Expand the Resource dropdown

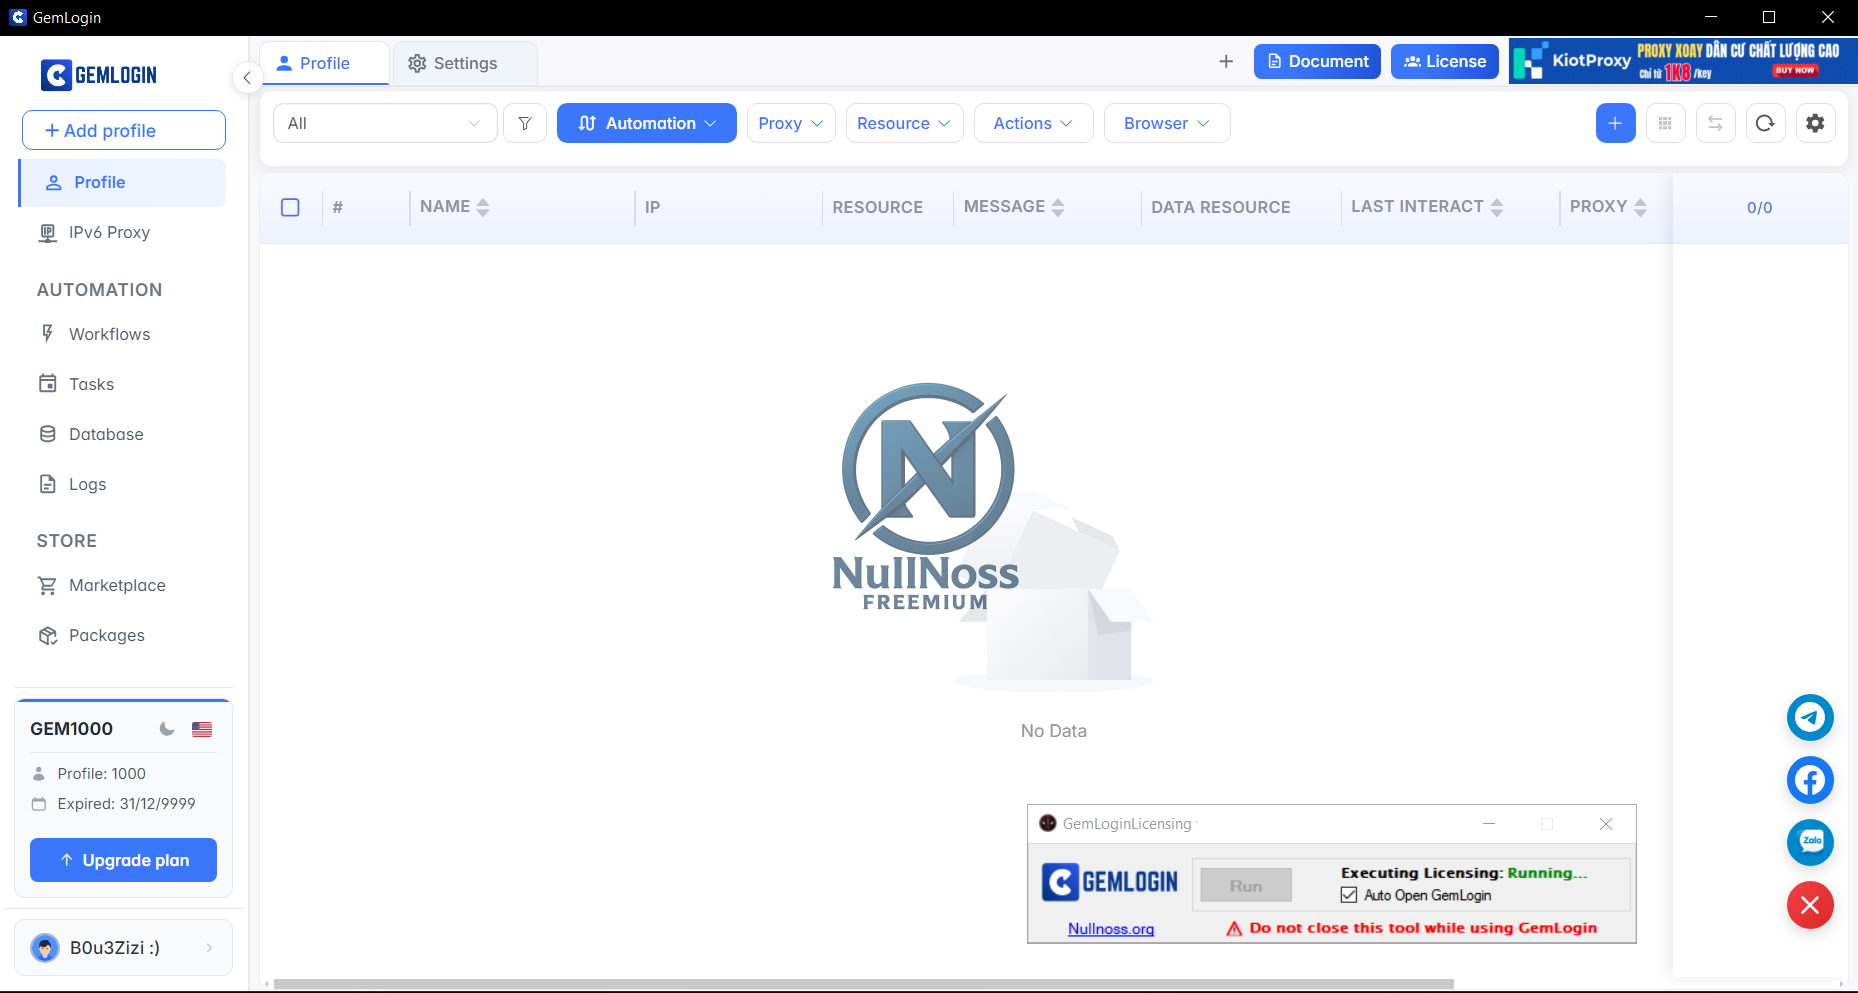(x=904, y=123)
